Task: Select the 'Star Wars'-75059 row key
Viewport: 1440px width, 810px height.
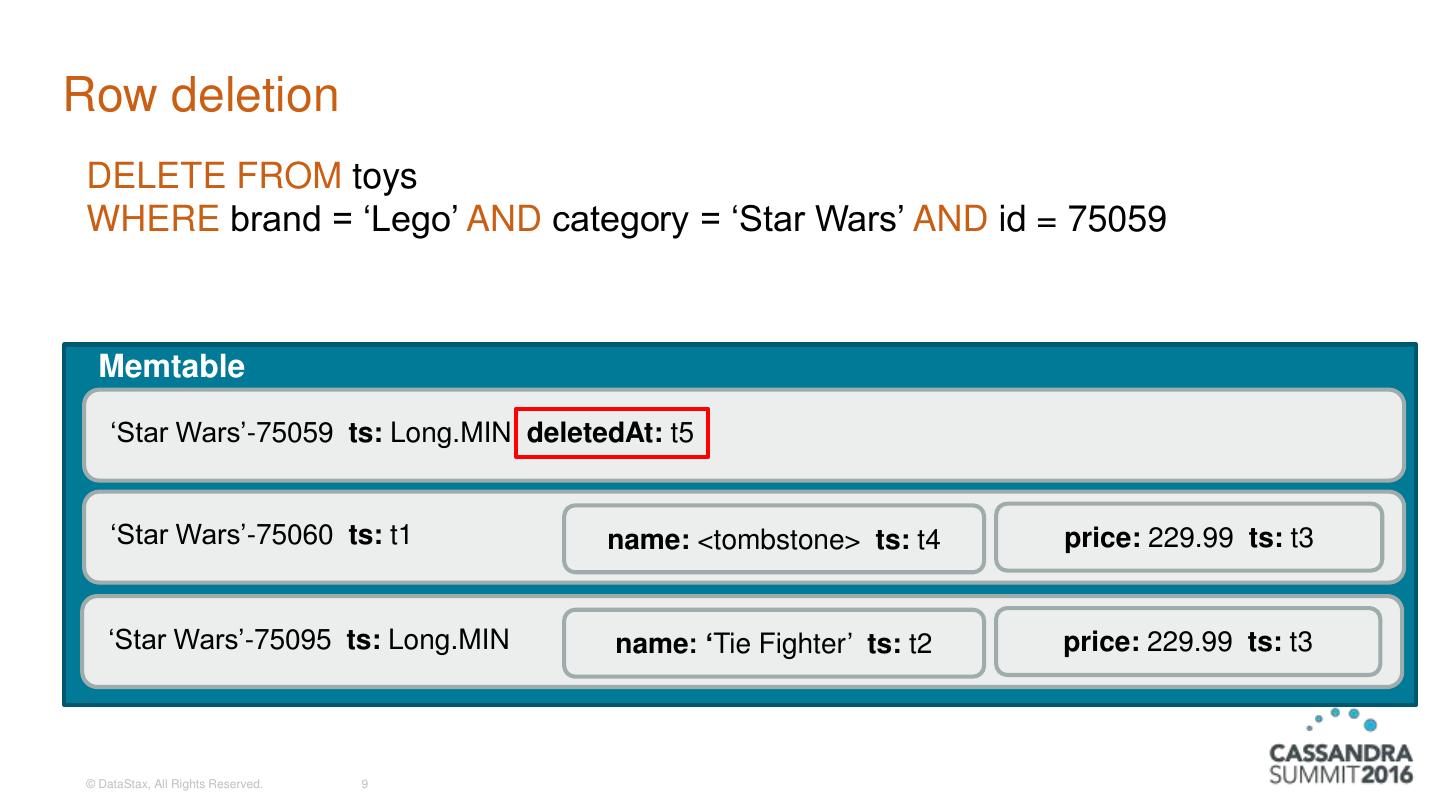Action: point(222,433)
